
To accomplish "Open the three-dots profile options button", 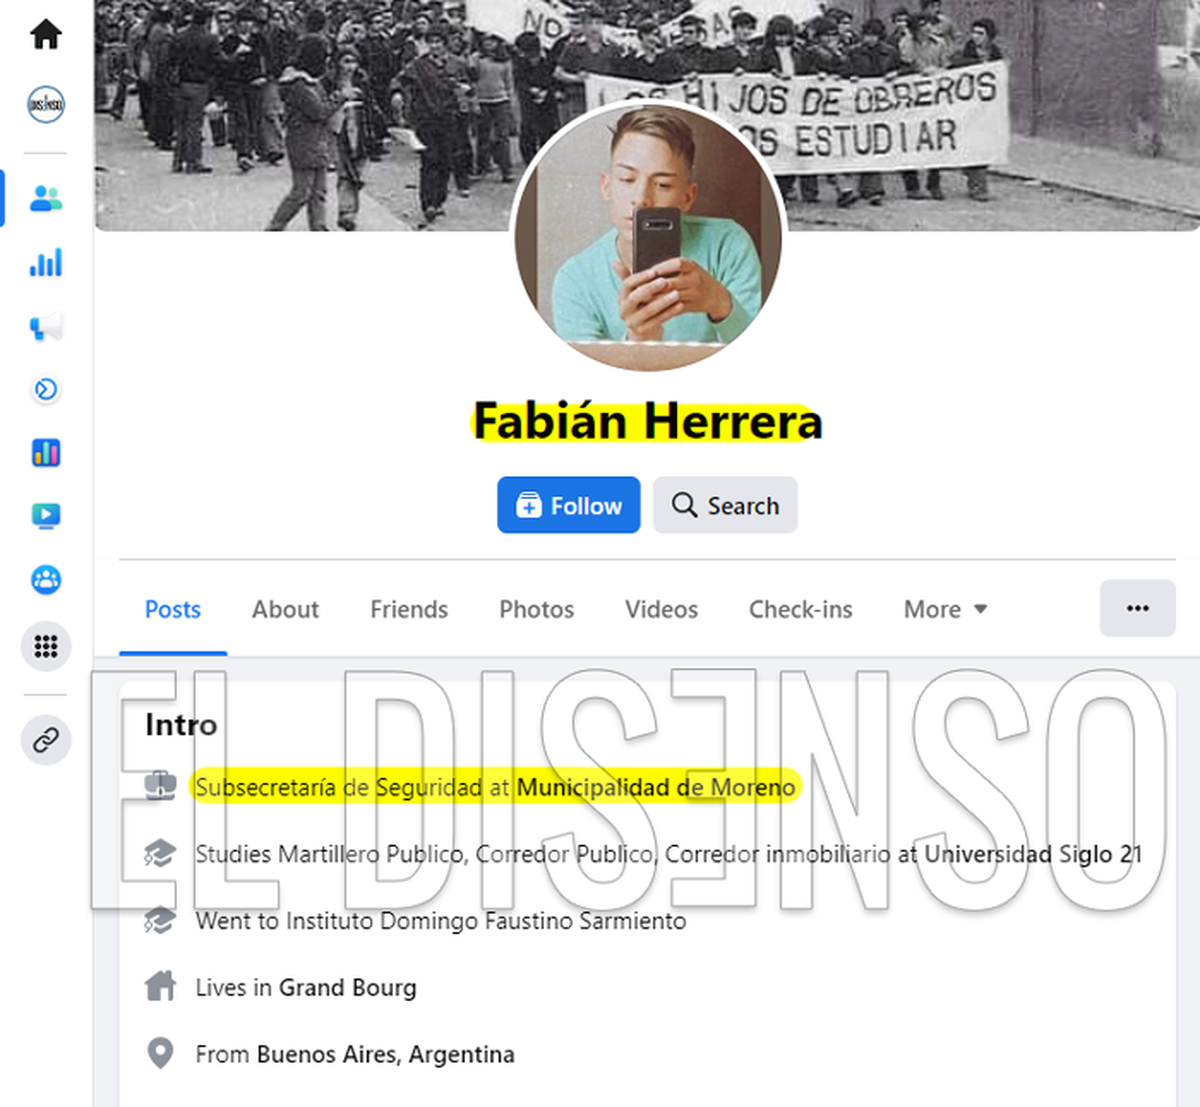I will (1137, 608).
